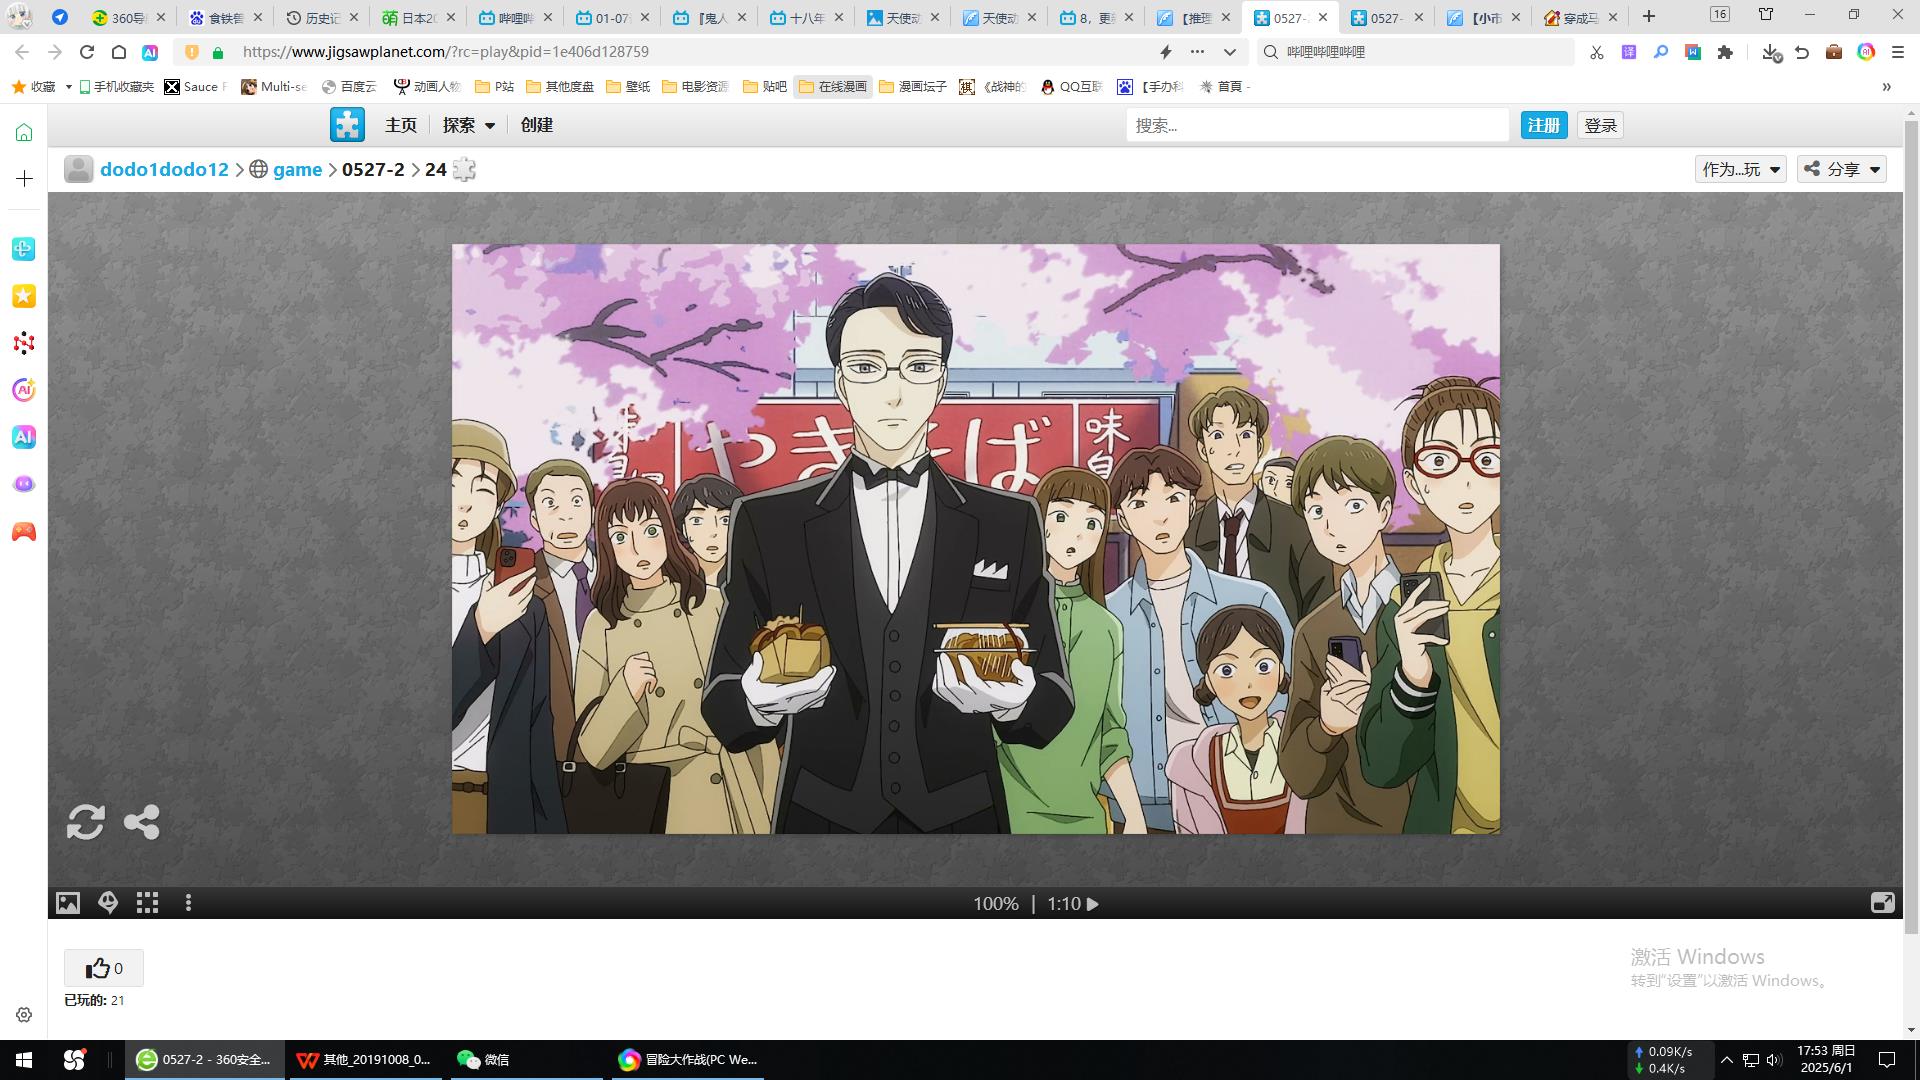1920x1080 pixels.
Task: Expand the 作为..玩 play-as dropdown
Action: coord(1740,169)
